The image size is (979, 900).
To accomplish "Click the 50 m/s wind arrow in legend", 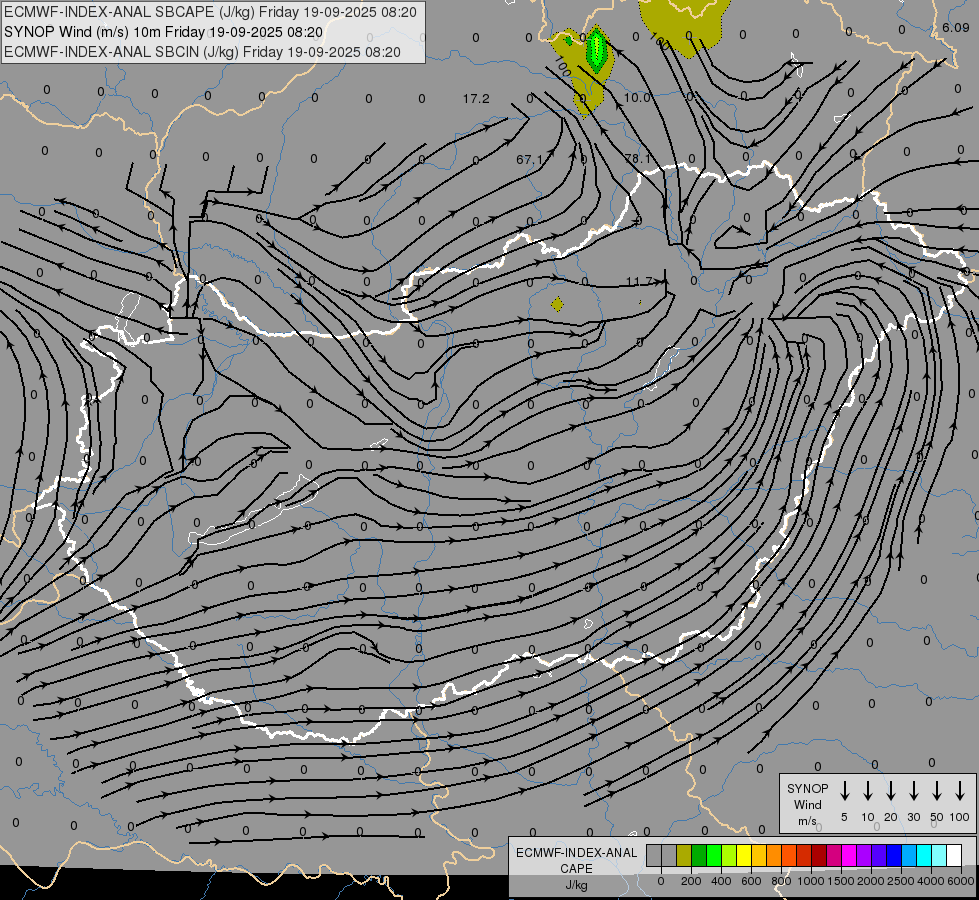I will pyautogui.click(x=937, y=791).
